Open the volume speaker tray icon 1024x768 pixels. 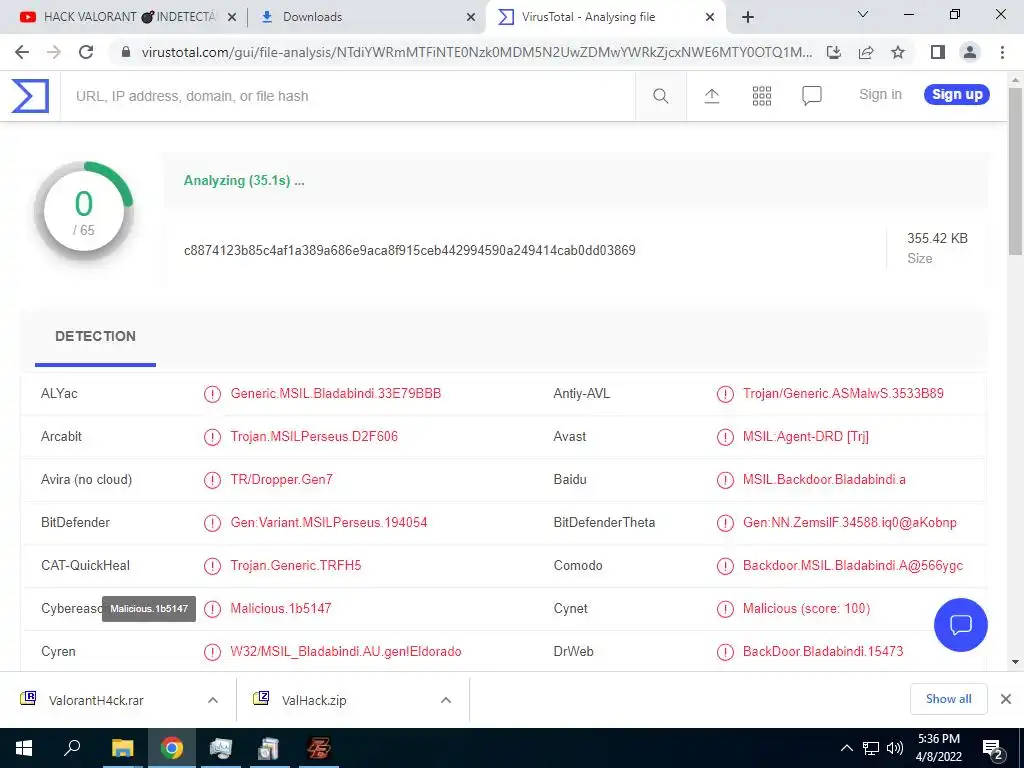(895, 748)
